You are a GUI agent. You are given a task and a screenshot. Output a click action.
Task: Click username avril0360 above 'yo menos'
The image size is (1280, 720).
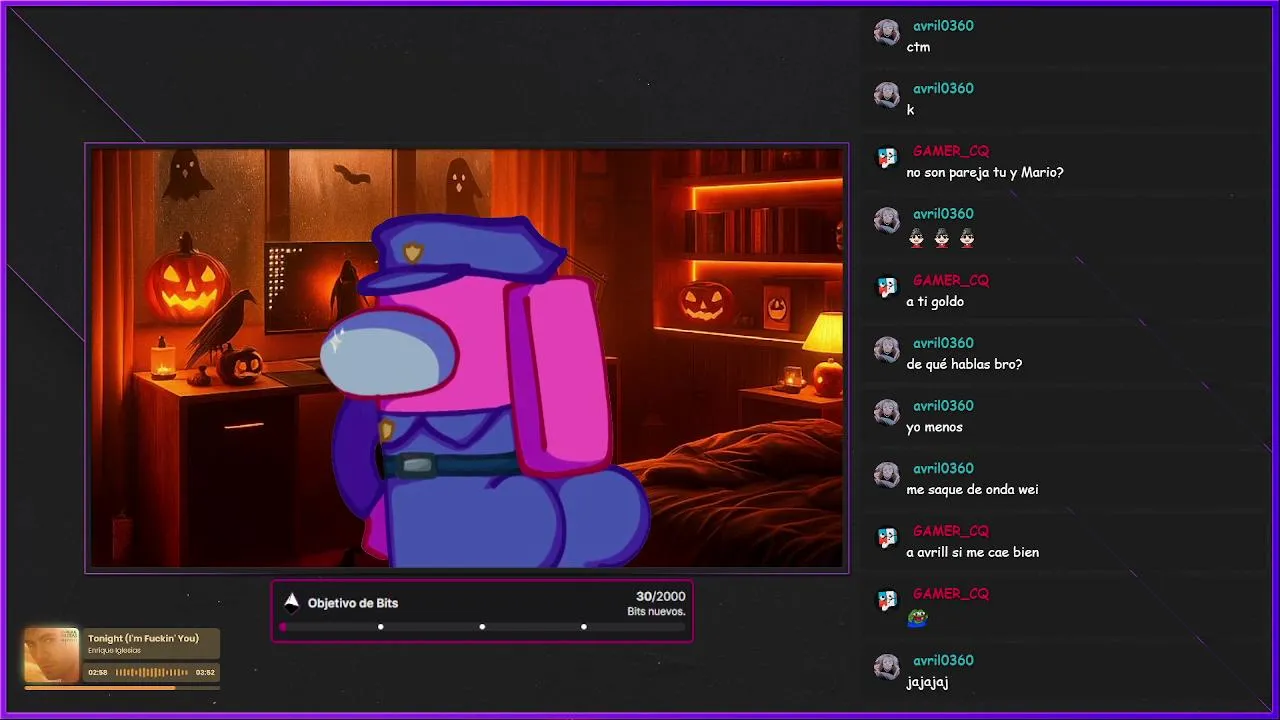[943, 406]
